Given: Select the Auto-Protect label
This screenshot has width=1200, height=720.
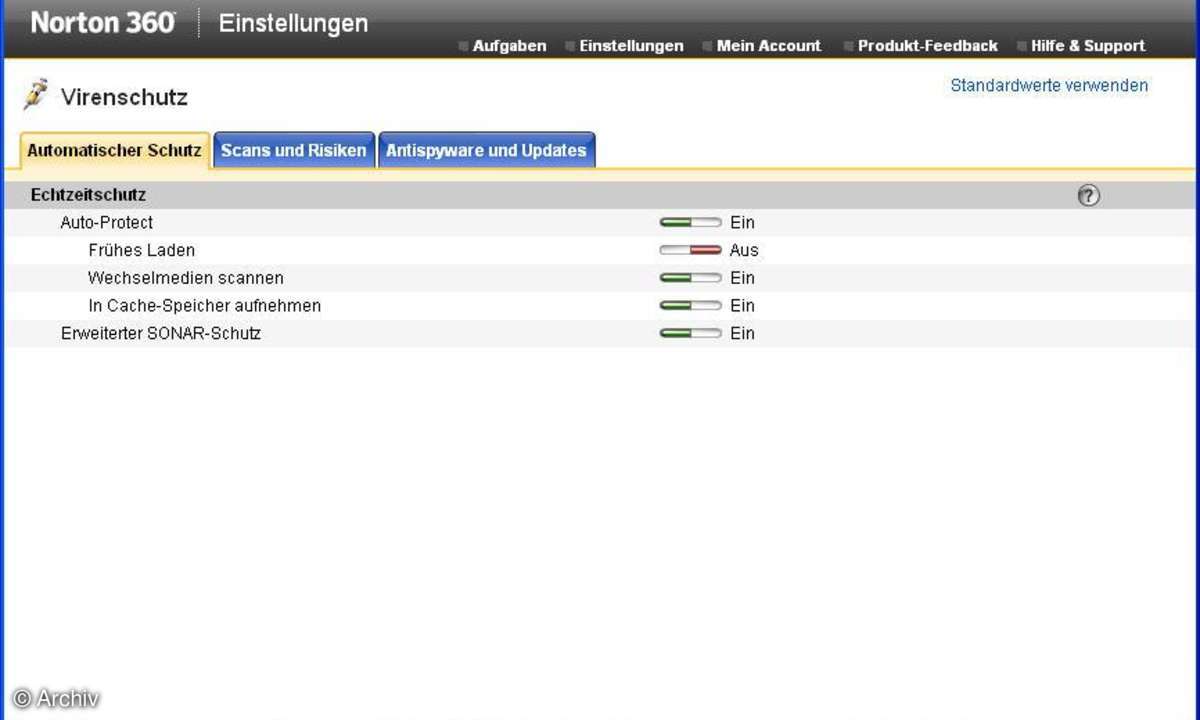Looking at the screenshot, I should click(107, 222).
